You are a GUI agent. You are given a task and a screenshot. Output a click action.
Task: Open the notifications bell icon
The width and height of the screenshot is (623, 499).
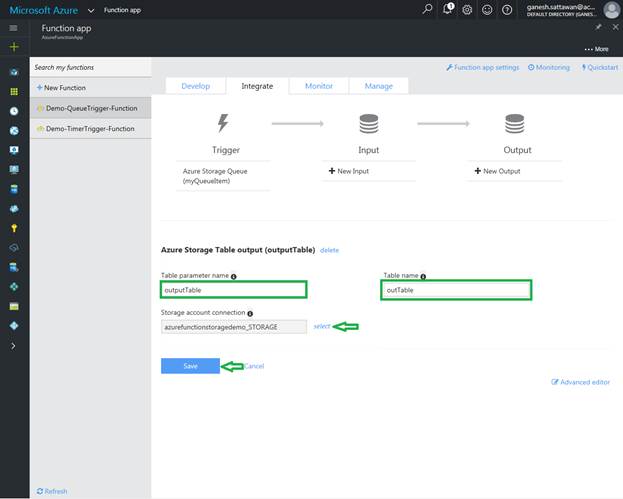tap(450, 10)
